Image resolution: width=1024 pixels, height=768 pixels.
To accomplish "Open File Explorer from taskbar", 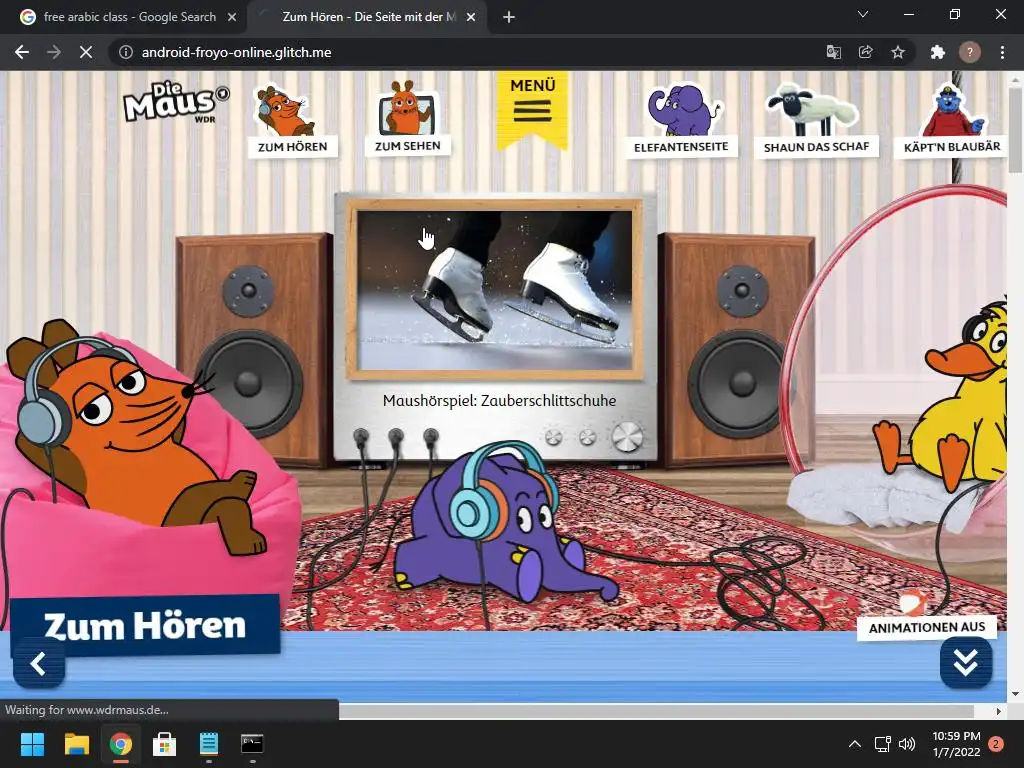I will (76, 744).
